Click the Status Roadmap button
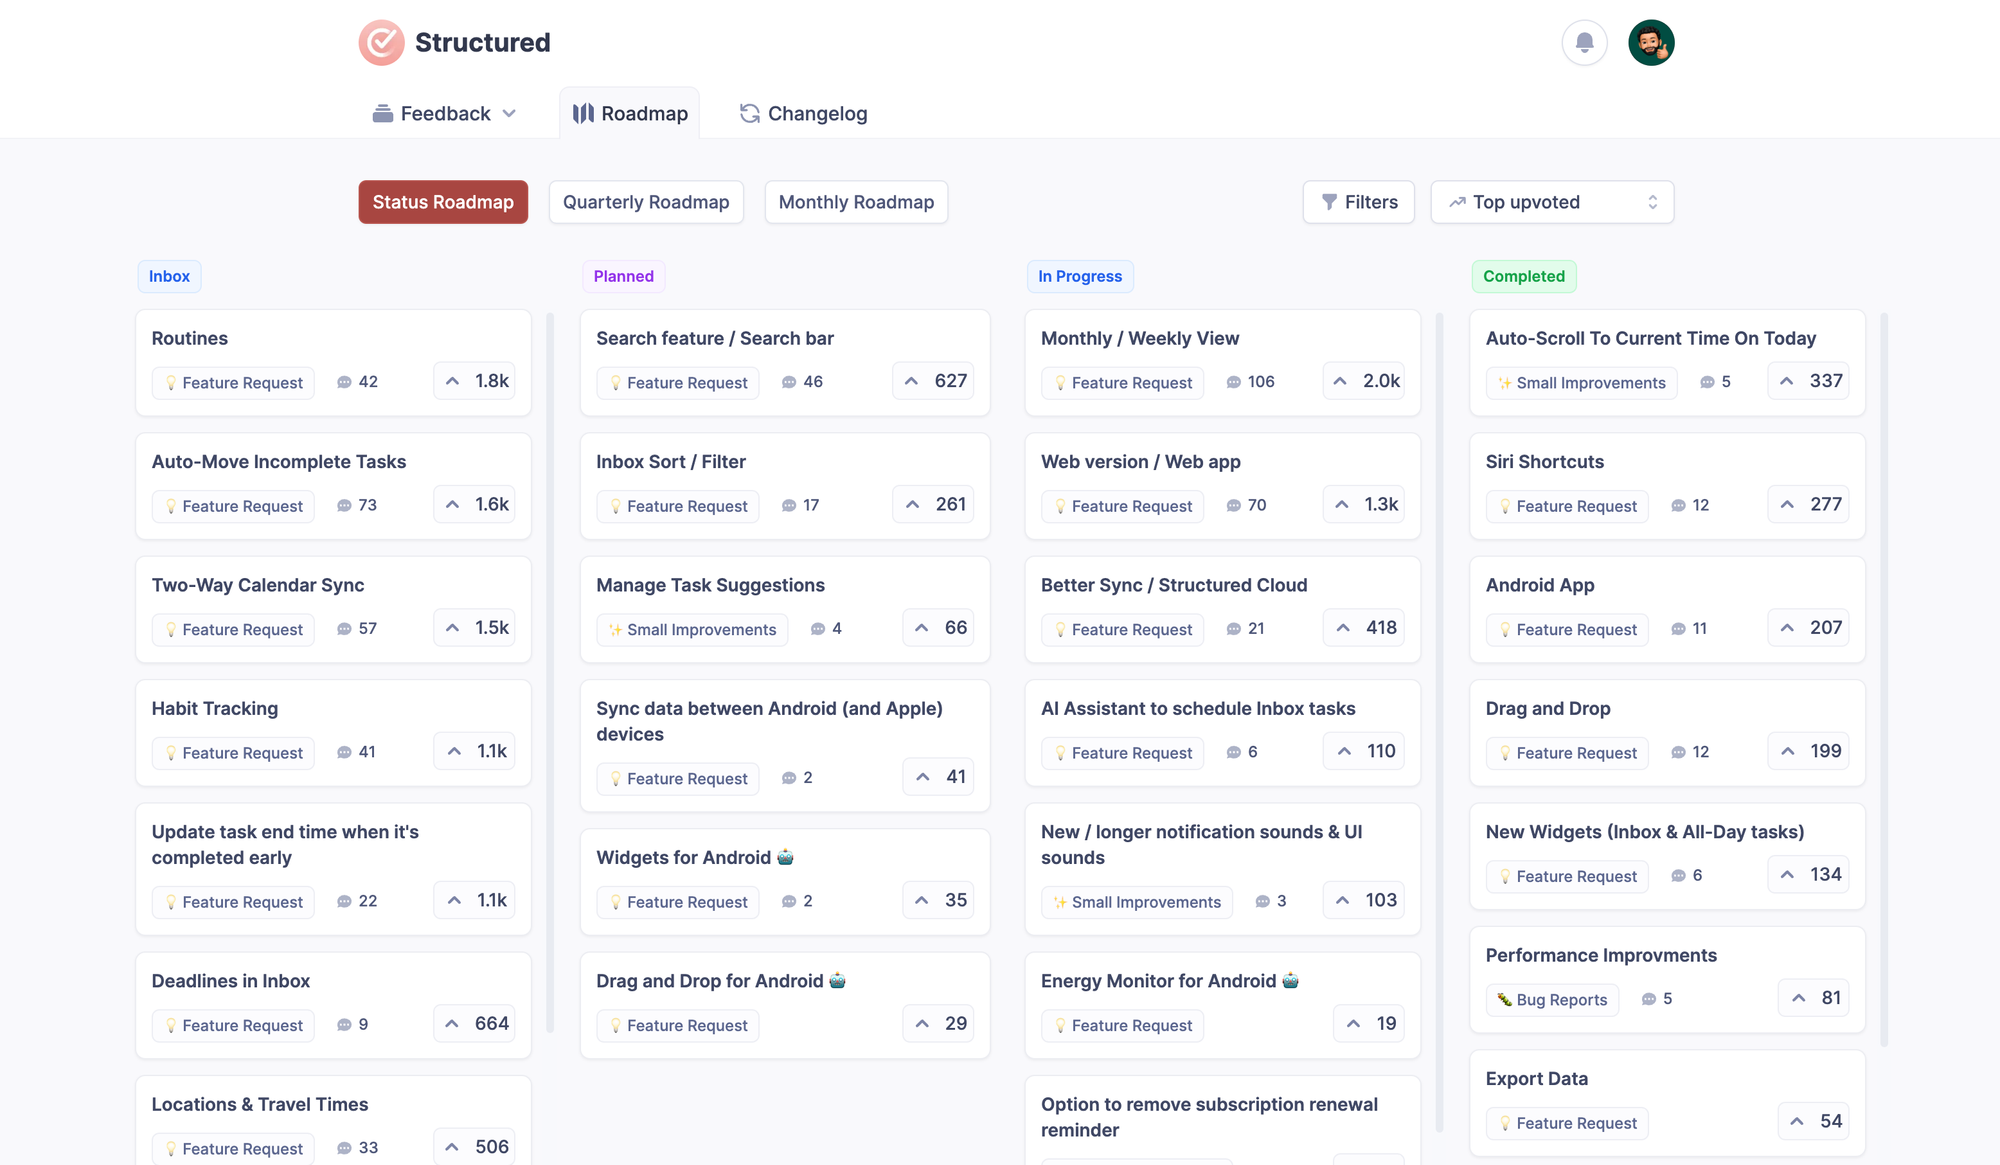2000x1165 pixels. 443,202
